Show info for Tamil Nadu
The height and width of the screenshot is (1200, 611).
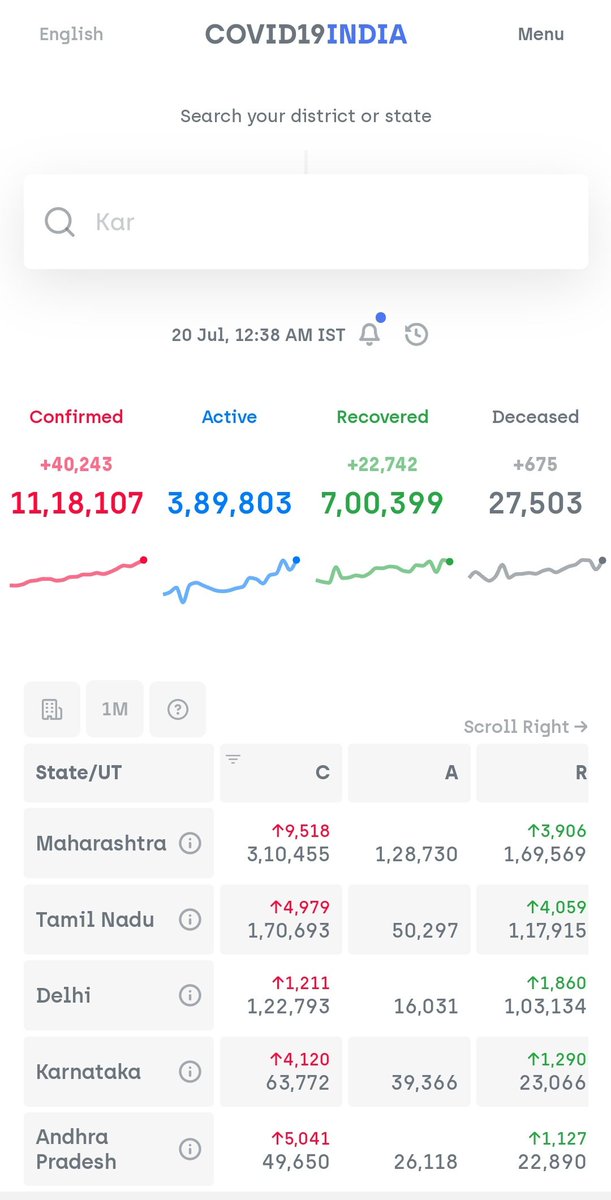pos(189,919)
